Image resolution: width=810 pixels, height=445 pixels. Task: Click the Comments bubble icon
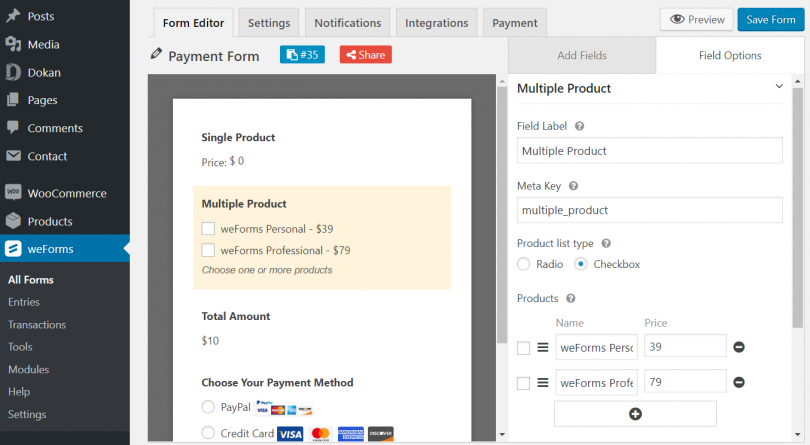13,128
